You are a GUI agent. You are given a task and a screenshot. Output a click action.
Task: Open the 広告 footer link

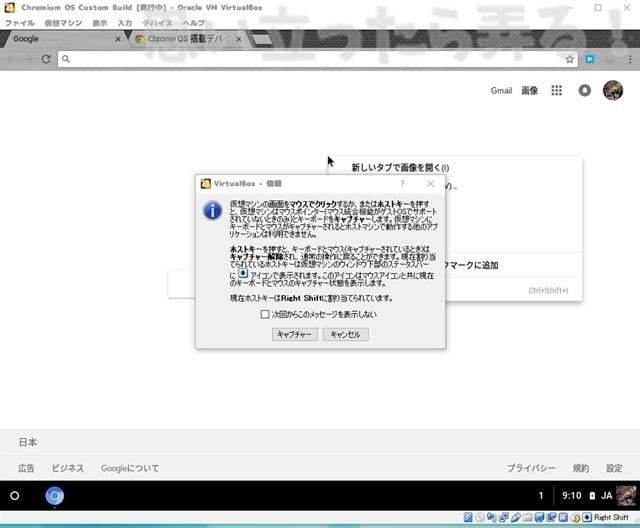point(26,468)
